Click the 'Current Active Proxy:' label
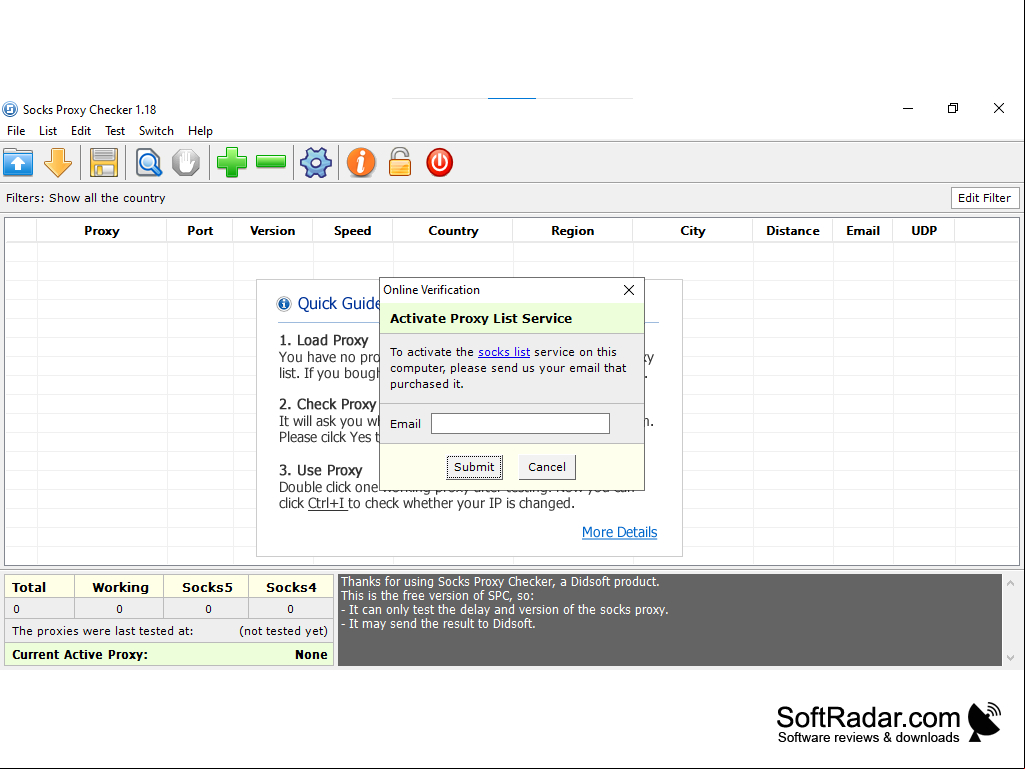Screen dimensions: 1025x769 (80, 655)
